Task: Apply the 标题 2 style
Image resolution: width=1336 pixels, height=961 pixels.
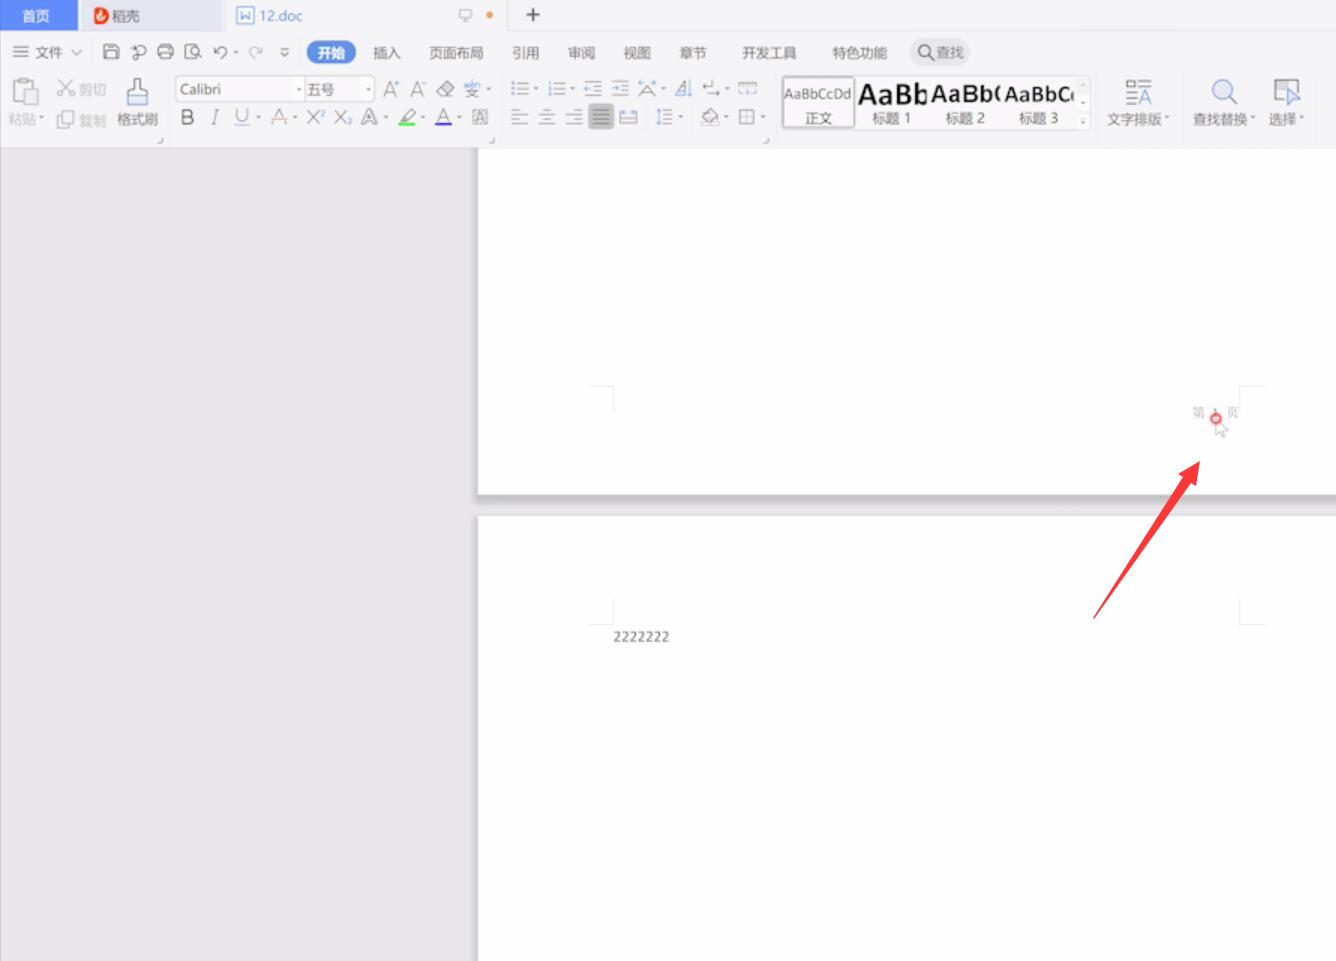Action: pyautogui.click(x=965, y=103)
